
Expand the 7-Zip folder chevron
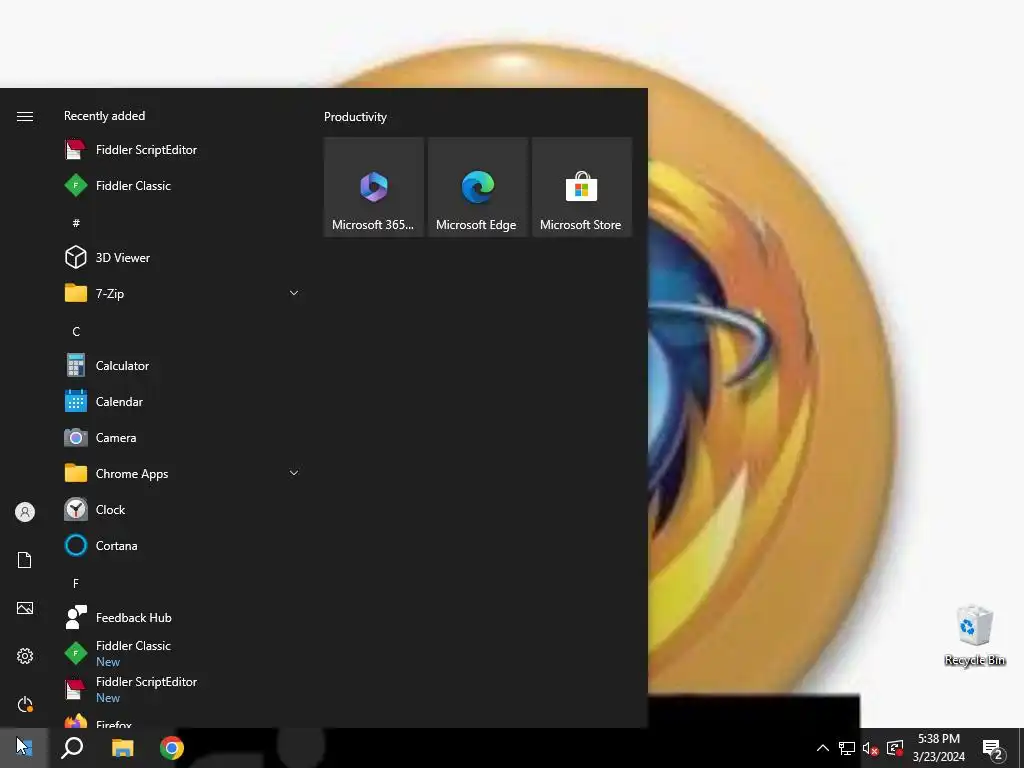pyautogui.click(x=294, y=293)
